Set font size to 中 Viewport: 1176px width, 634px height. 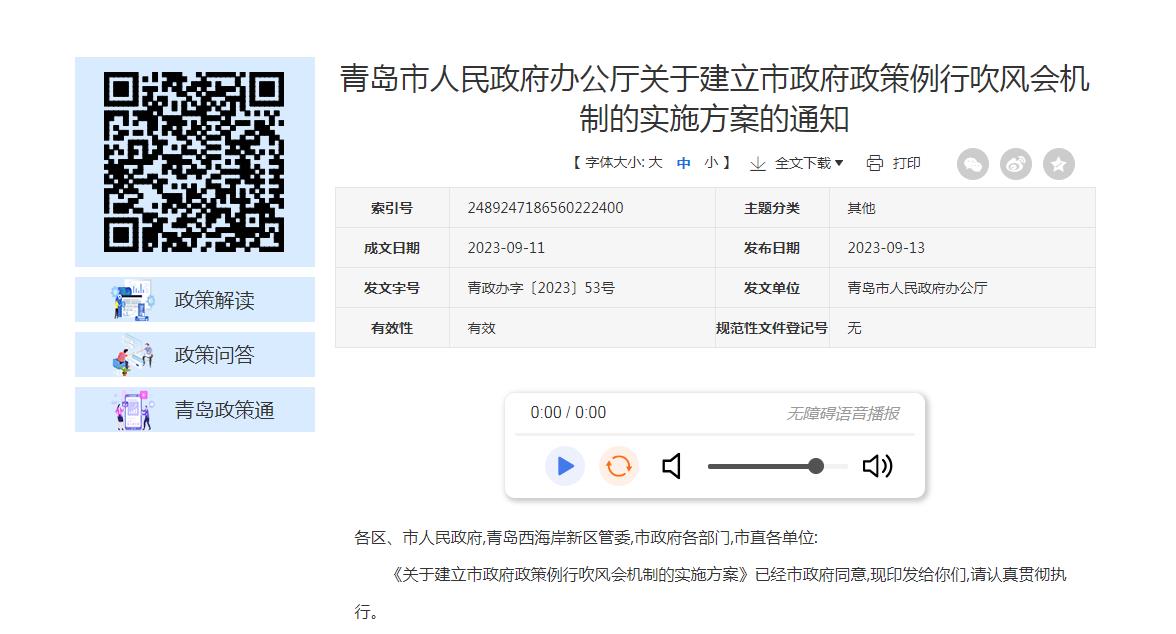684,163
